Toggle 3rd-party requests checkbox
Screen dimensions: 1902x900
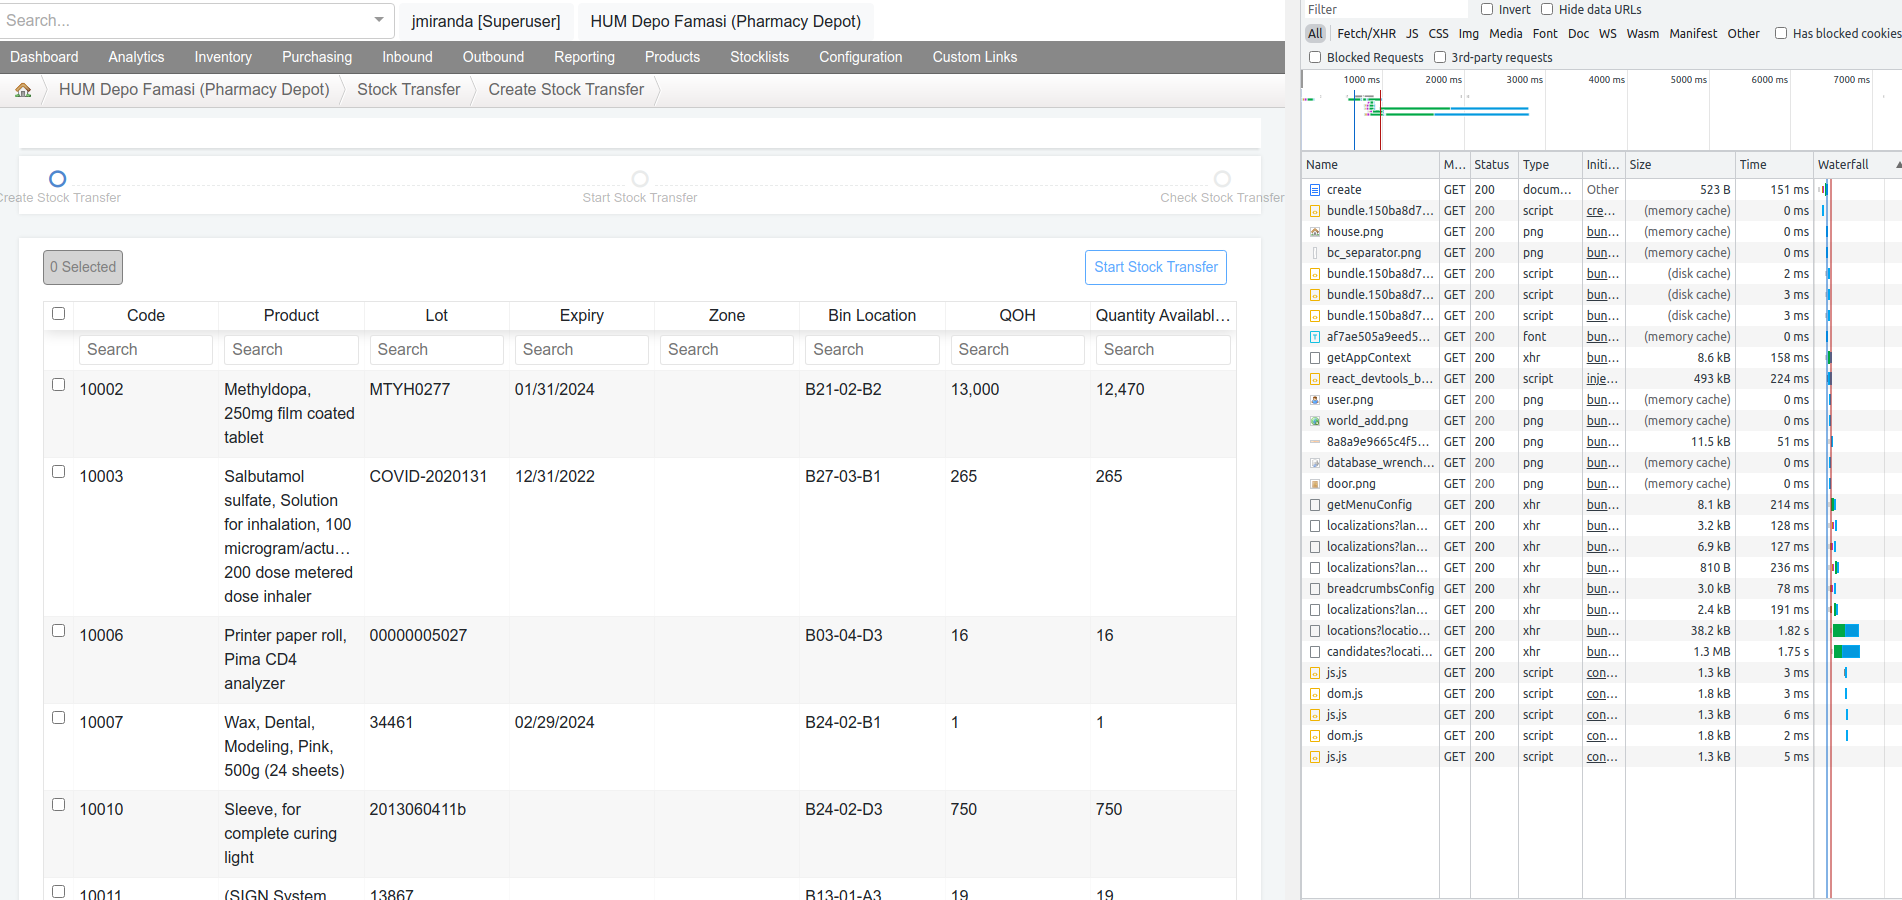click(1440, 57)
